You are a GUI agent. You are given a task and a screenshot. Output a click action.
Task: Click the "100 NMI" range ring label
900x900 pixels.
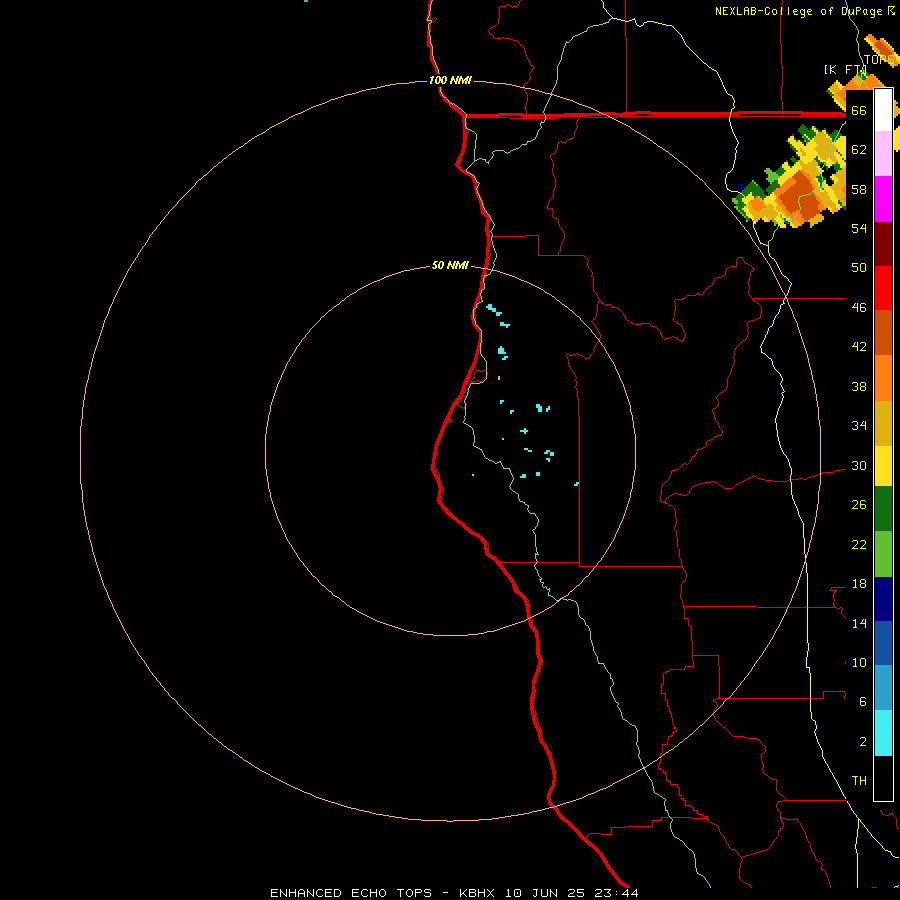click(450, 80)
